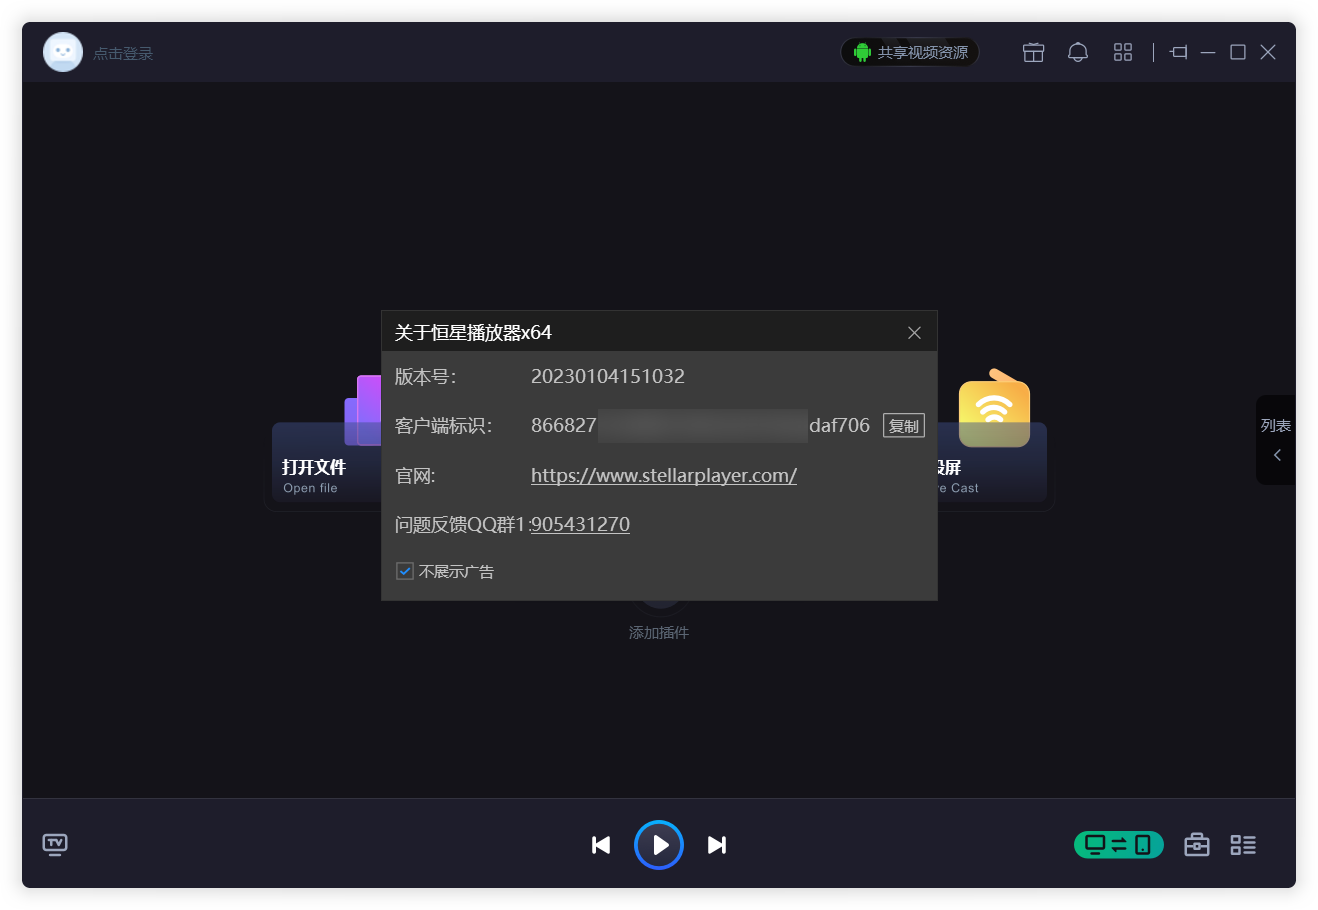Screen dimensions: 1318x910
Task: Click the user avatar icon
Action: tap(63, 53)
